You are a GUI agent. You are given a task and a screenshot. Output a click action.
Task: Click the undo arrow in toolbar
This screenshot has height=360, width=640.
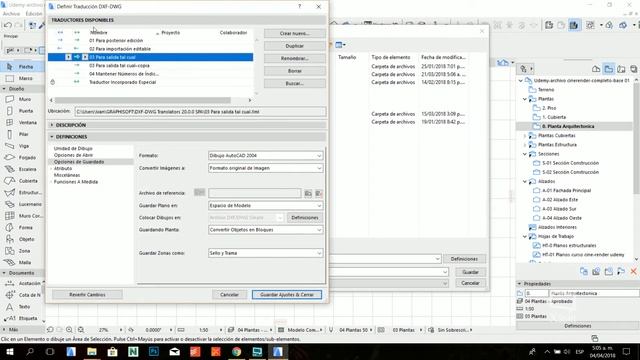[x=7, y=25]
